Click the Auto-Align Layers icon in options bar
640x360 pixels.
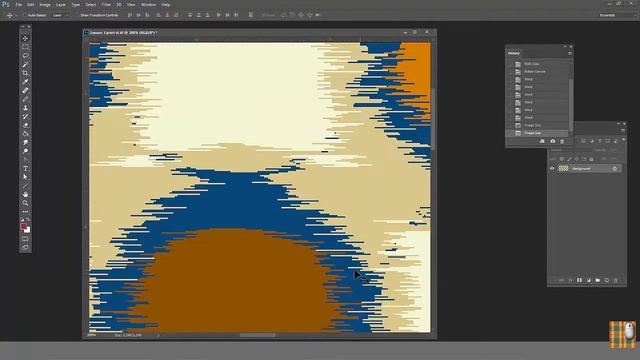click(251, 15)
